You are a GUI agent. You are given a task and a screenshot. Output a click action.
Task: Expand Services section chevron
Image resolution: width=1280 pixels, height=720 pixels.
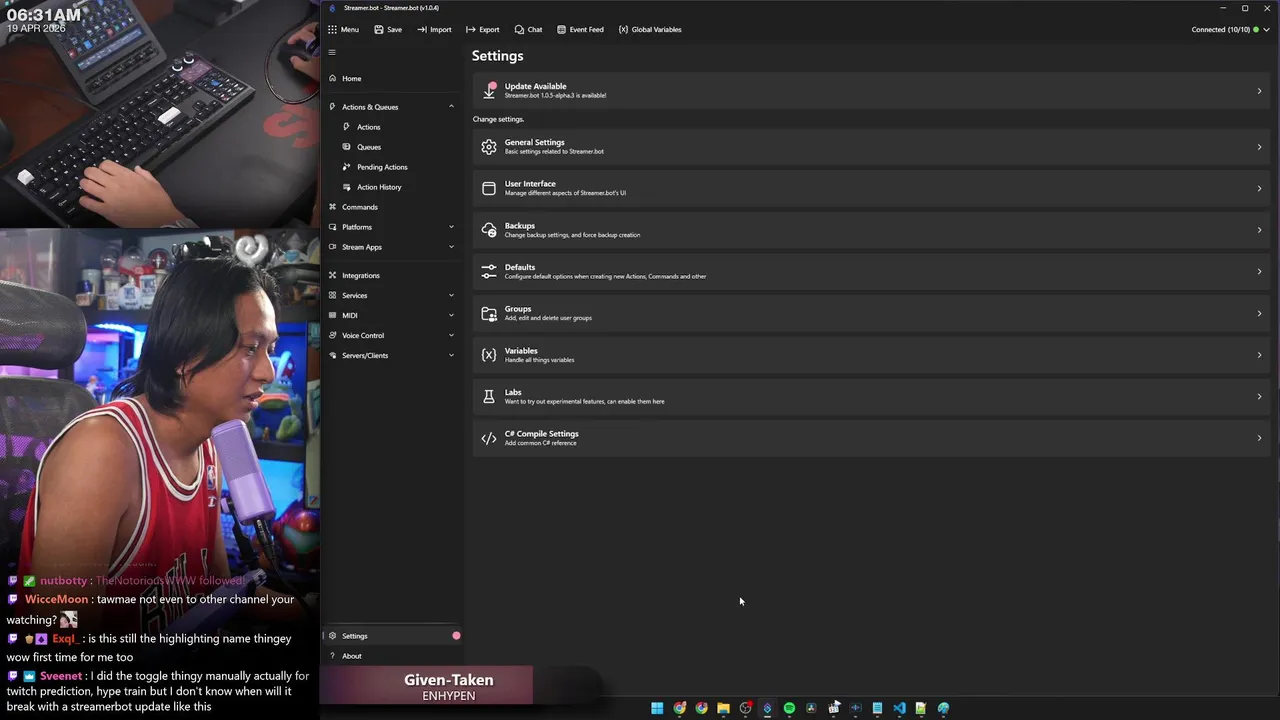[x=451, y=295]
